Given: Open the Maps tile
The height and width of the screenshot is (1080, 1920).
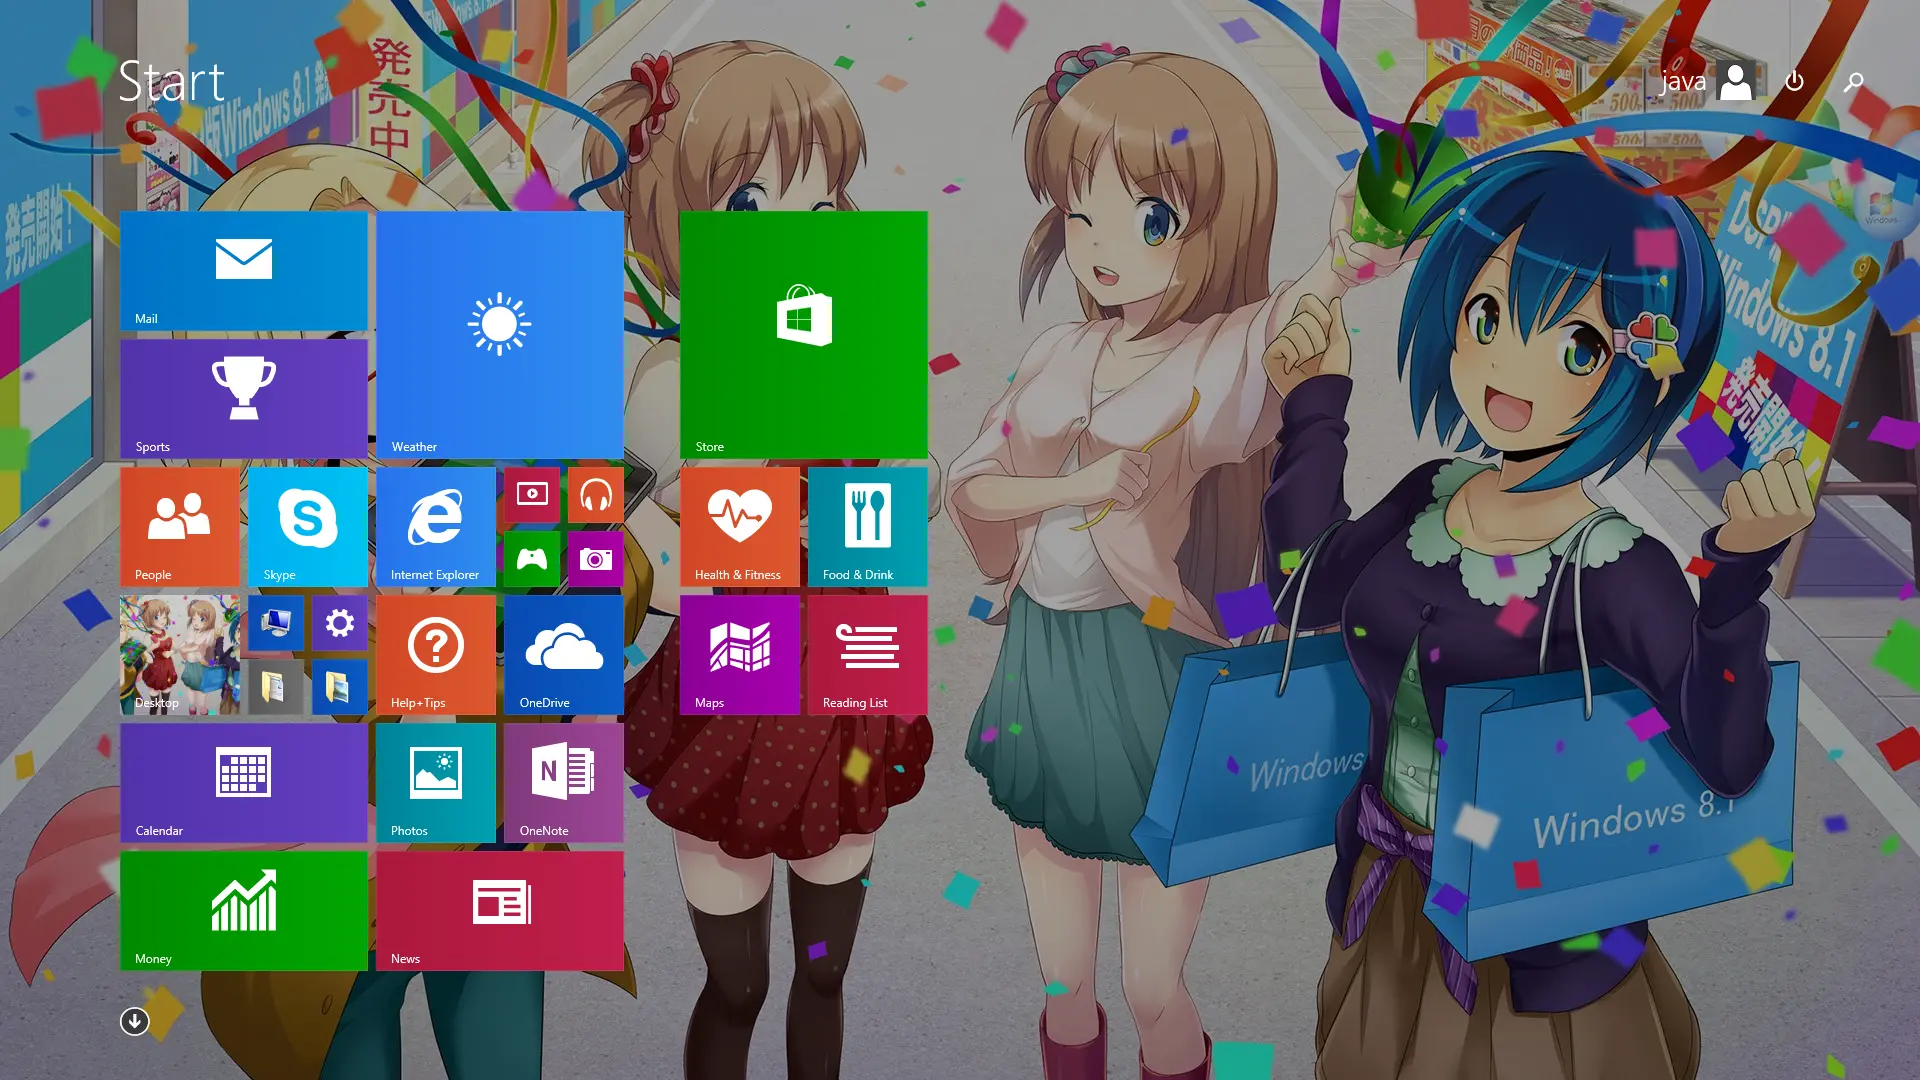Looking at the screenshot, I should [x=740, y=654].
